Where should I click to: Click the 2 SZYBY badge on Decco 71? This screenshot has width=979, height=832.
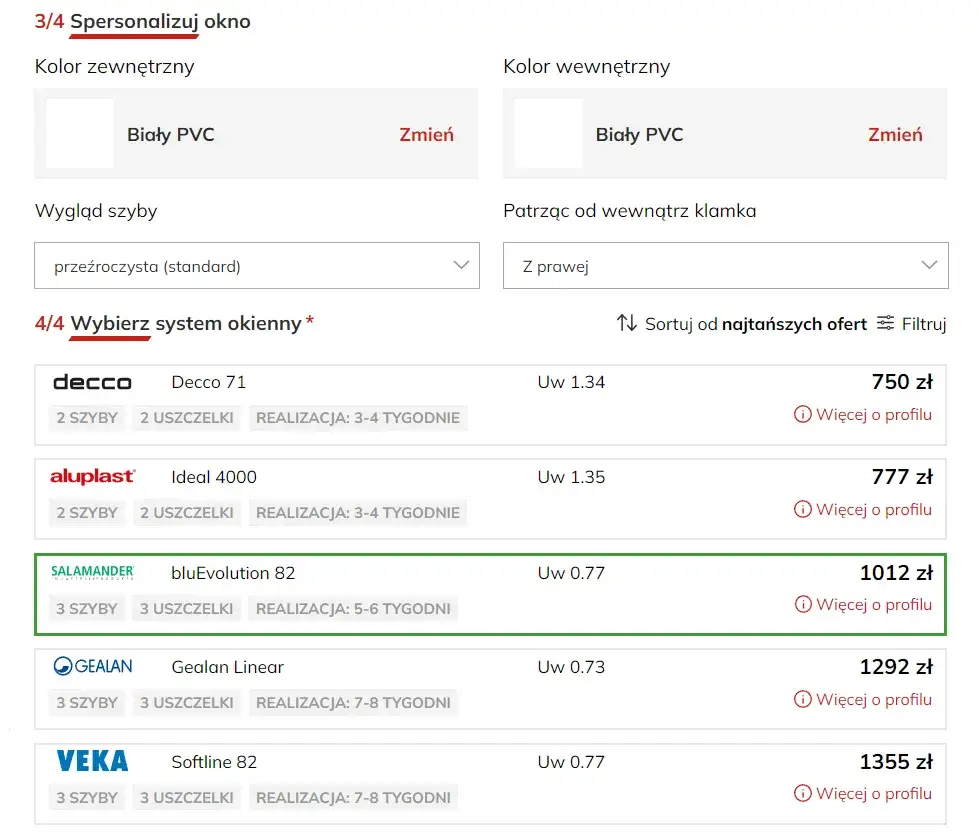[86, 418]
